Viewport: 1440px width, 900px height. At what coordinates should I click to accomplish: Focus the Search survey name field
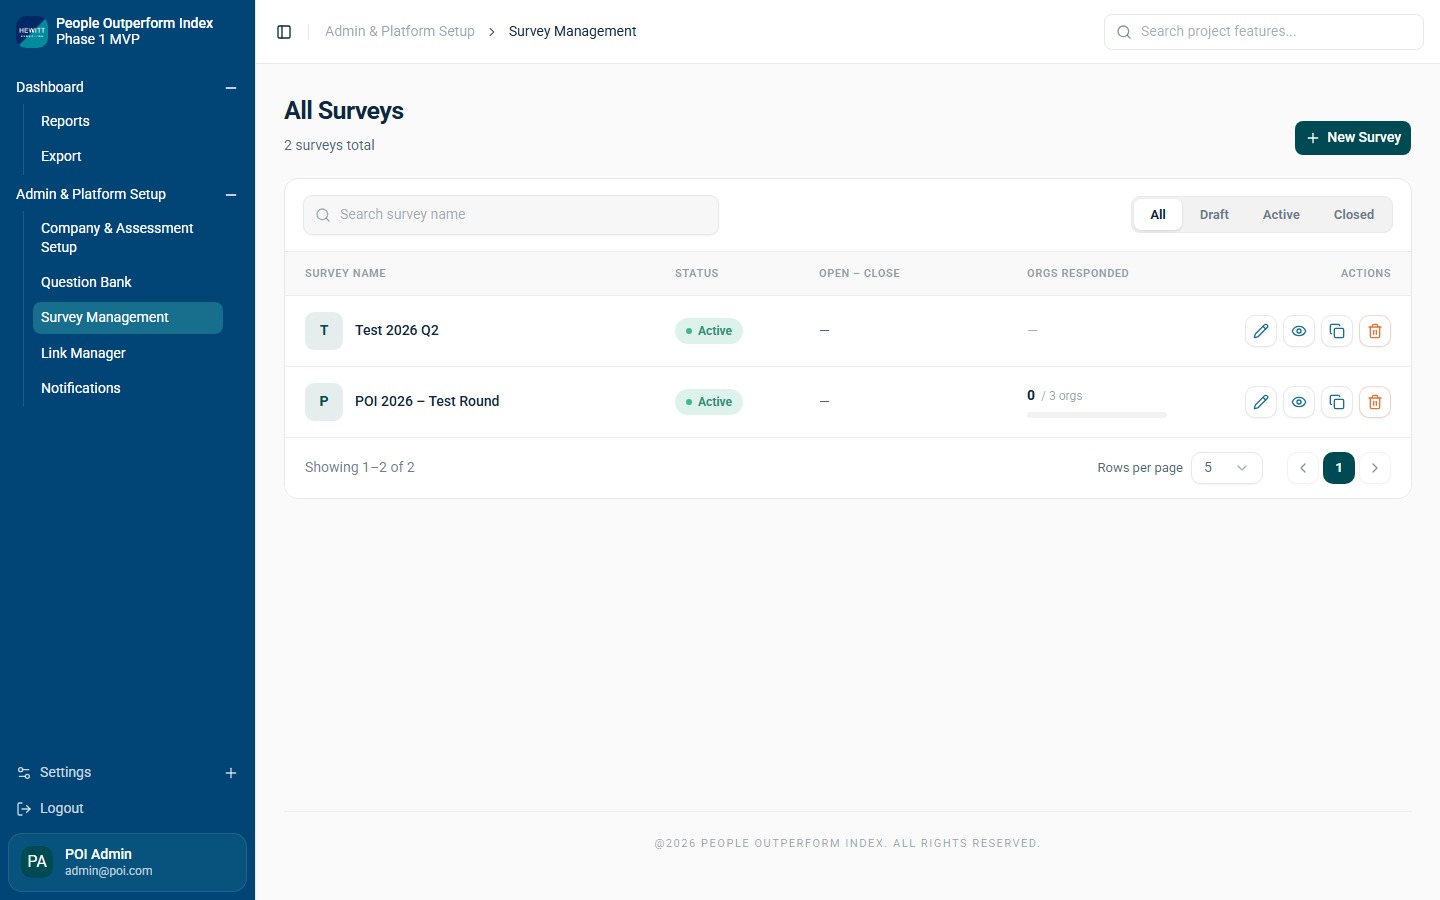coord(511,215)
